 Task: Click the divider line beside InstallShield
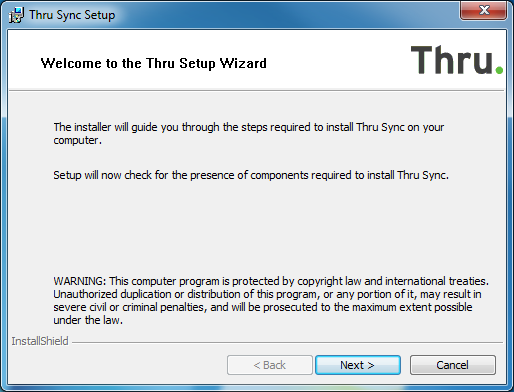pyautogui.click(x=287, y=342)
